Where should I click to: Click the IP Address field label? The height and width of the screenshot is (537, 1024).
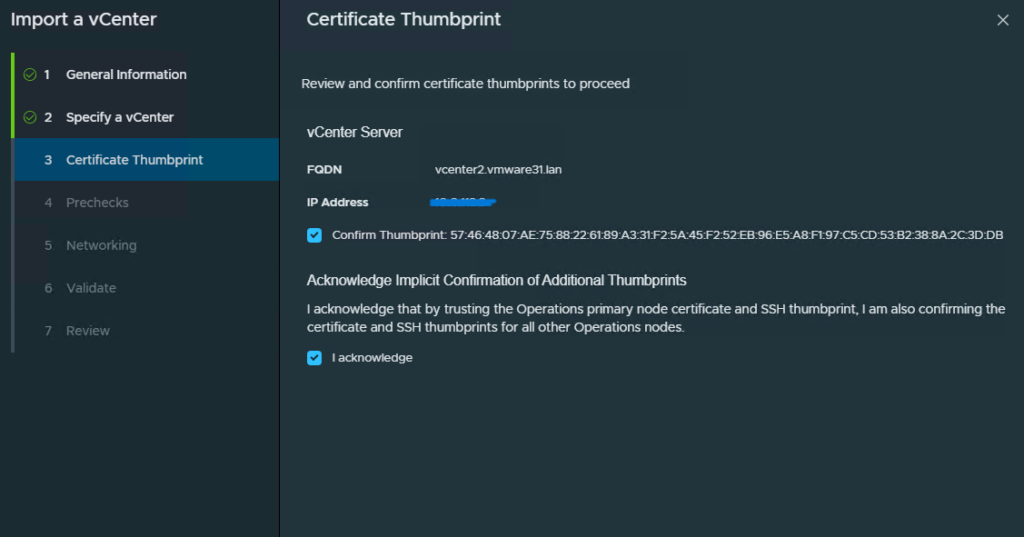click(337, 202)
